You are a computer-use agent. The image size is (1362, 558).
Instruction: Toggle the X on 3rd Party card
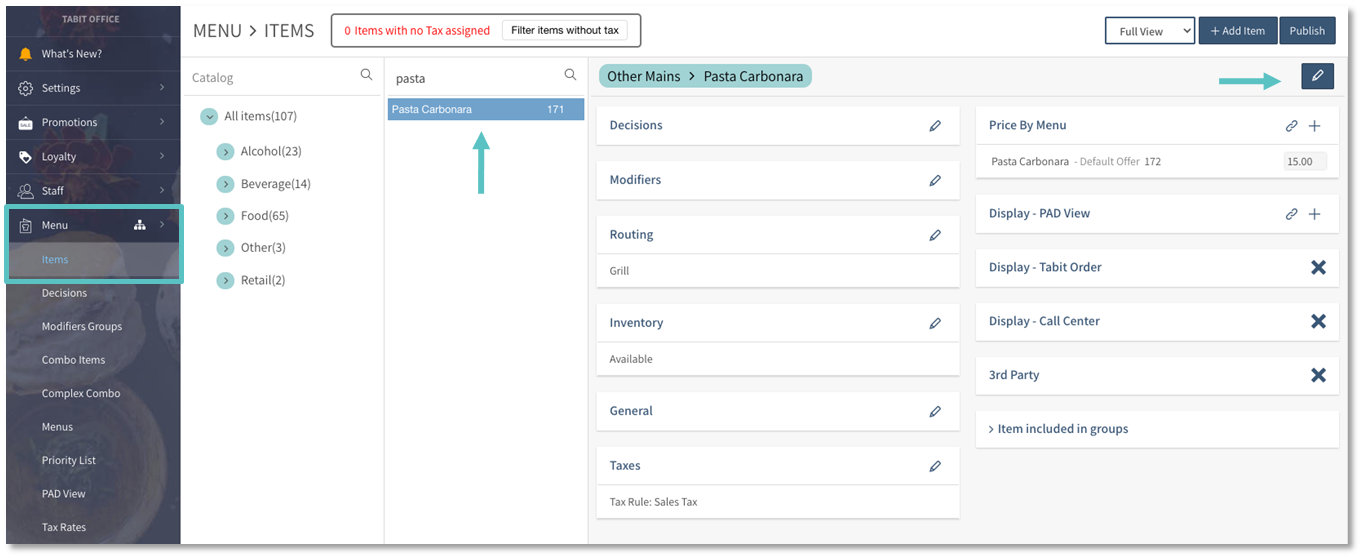point(1317,375)
